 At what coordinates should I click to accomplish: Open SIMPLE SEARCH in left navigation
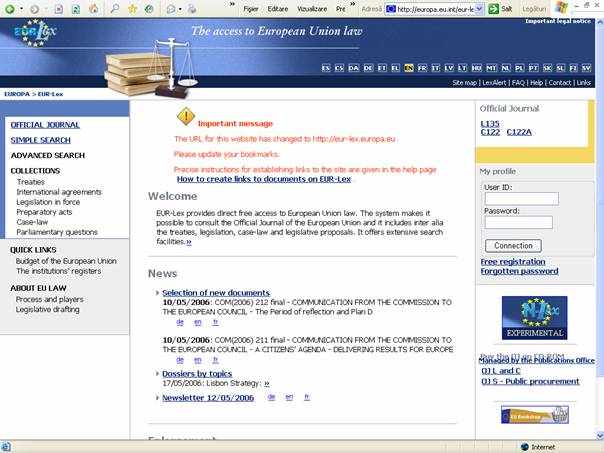coord(40,140)
